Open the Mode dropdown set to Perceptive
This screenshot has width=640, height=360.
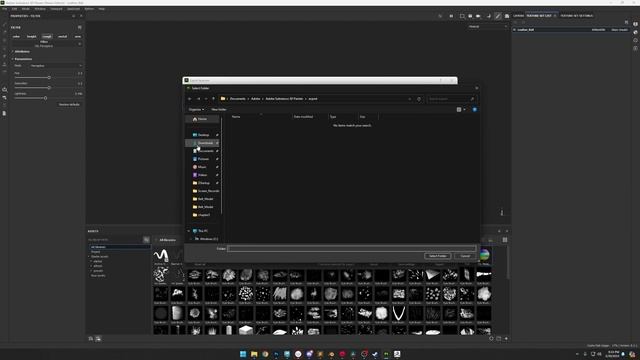56,66
